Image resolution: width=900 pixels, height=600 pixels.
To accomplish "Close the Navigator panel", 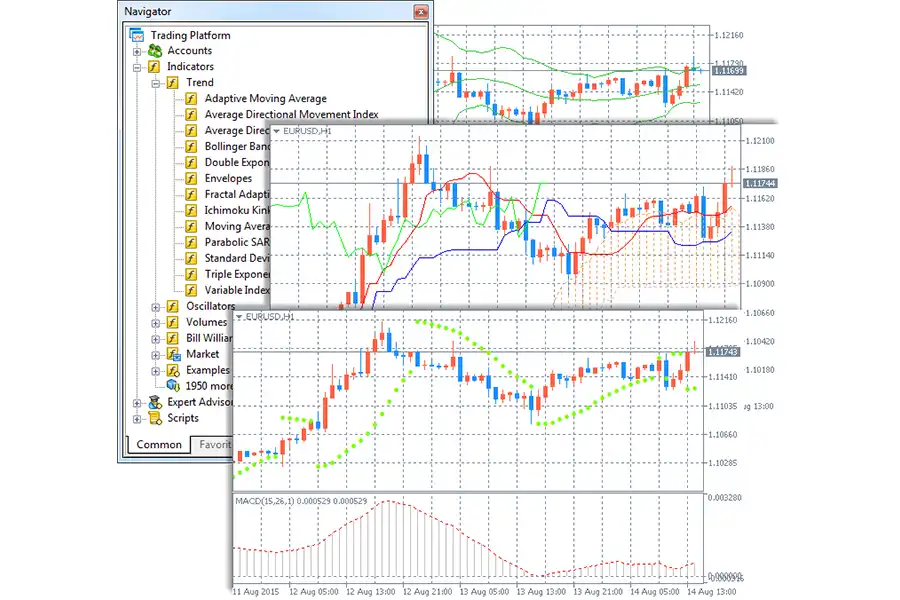I will point(421,11).
